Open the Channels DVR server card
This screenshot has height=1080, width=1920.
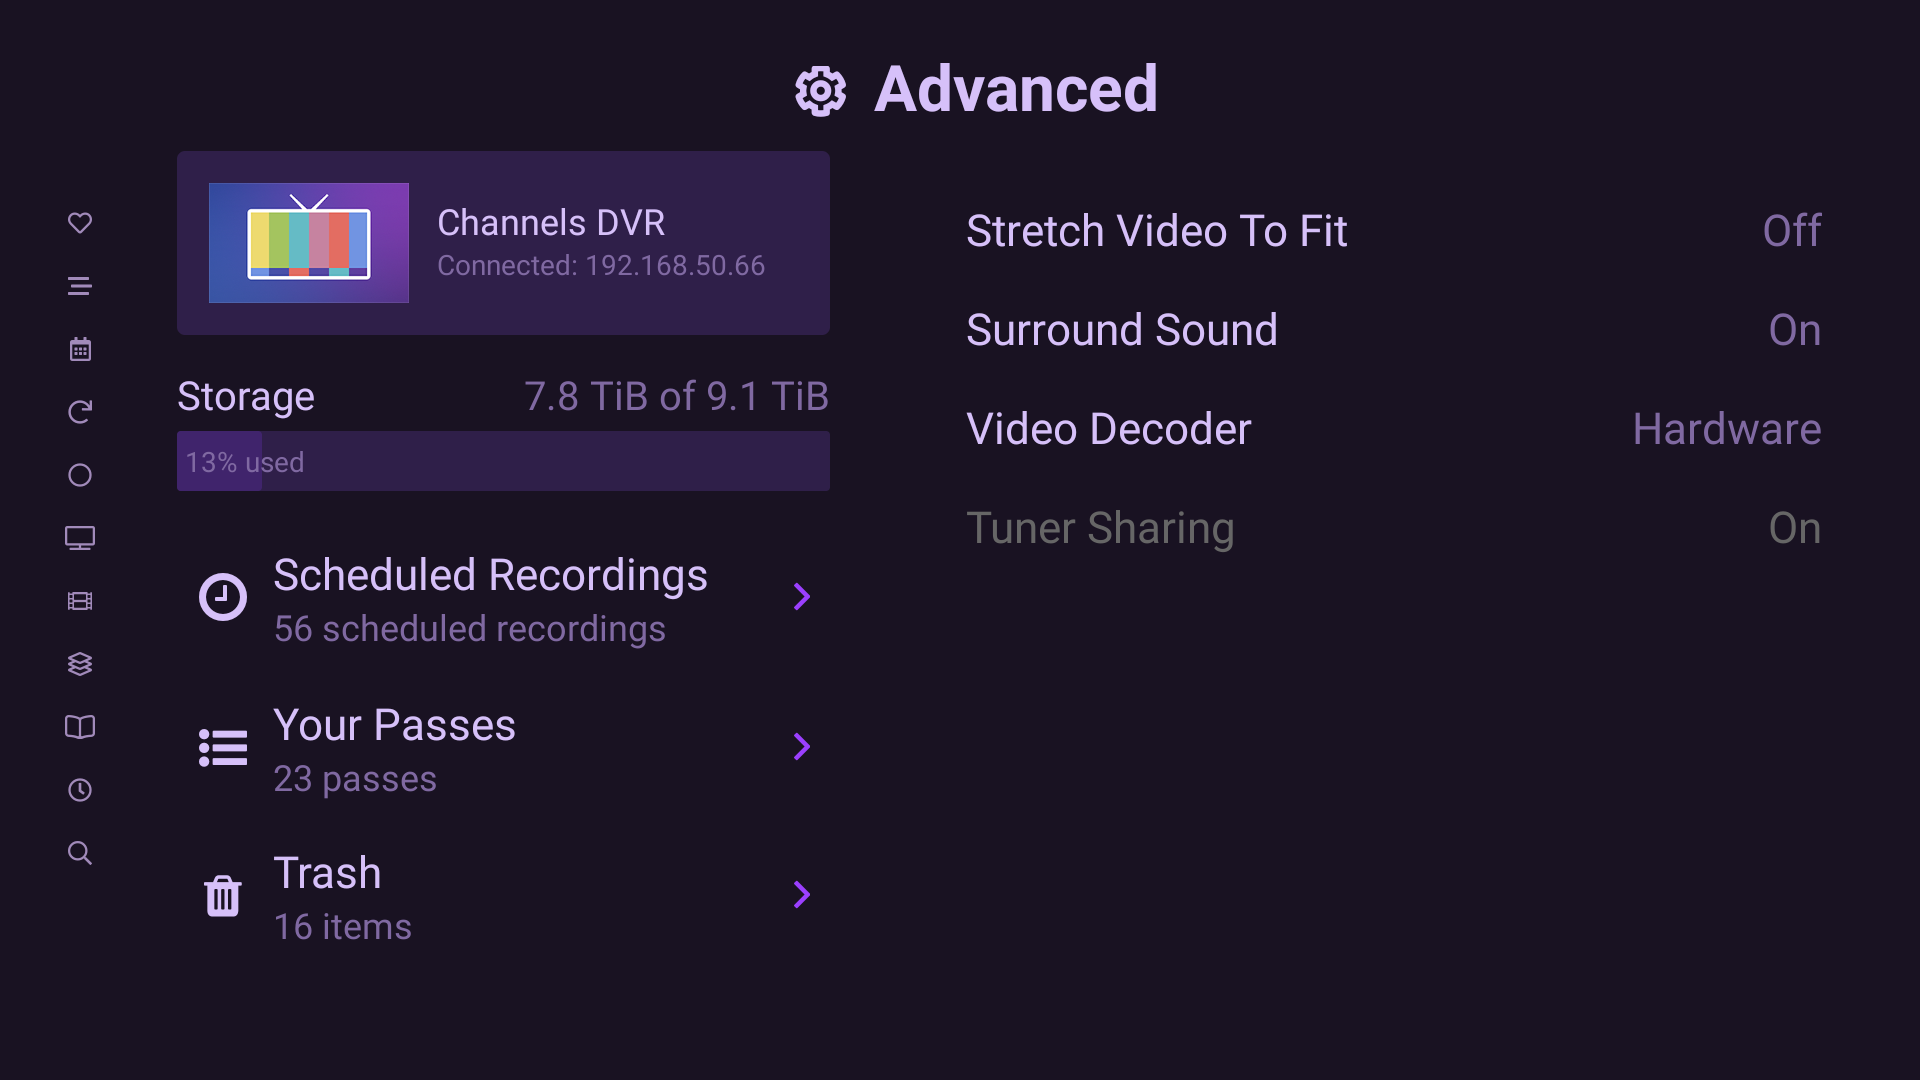click(503, 242)
